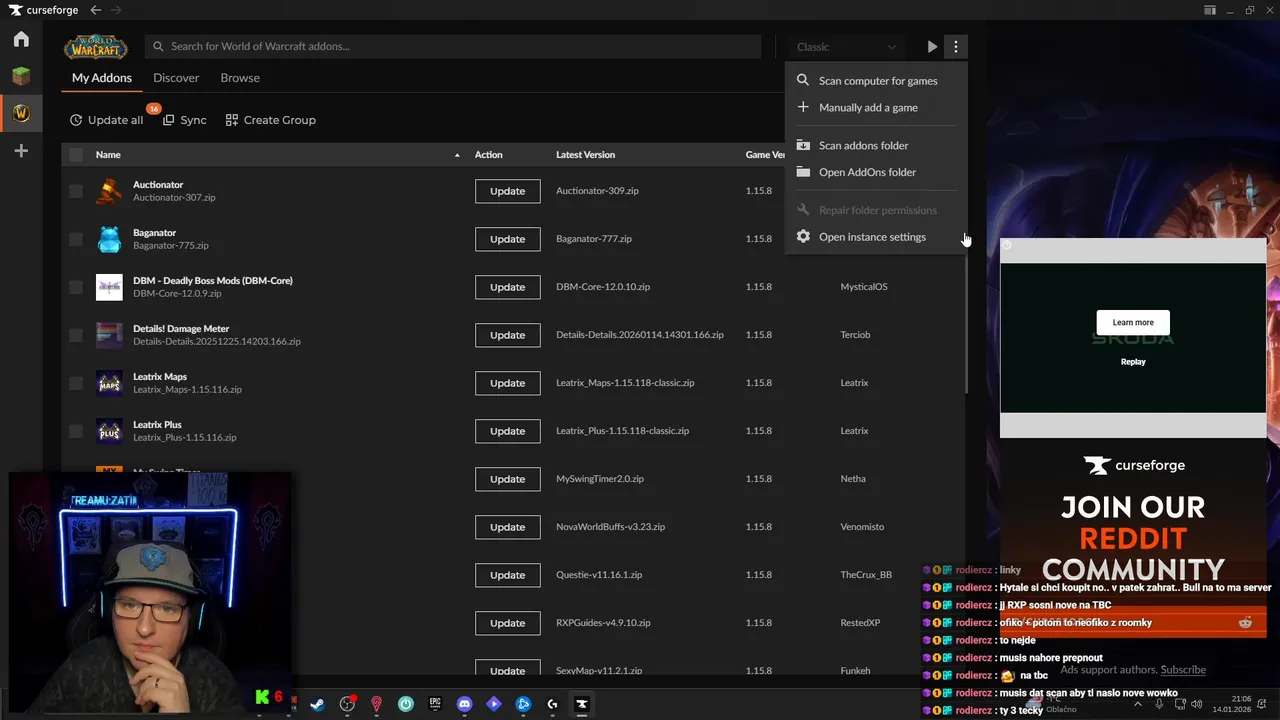Viewport: 1280px width, 720px height.
Task: Click the Leatrix Maps addon icon
Action: point(109,383)
